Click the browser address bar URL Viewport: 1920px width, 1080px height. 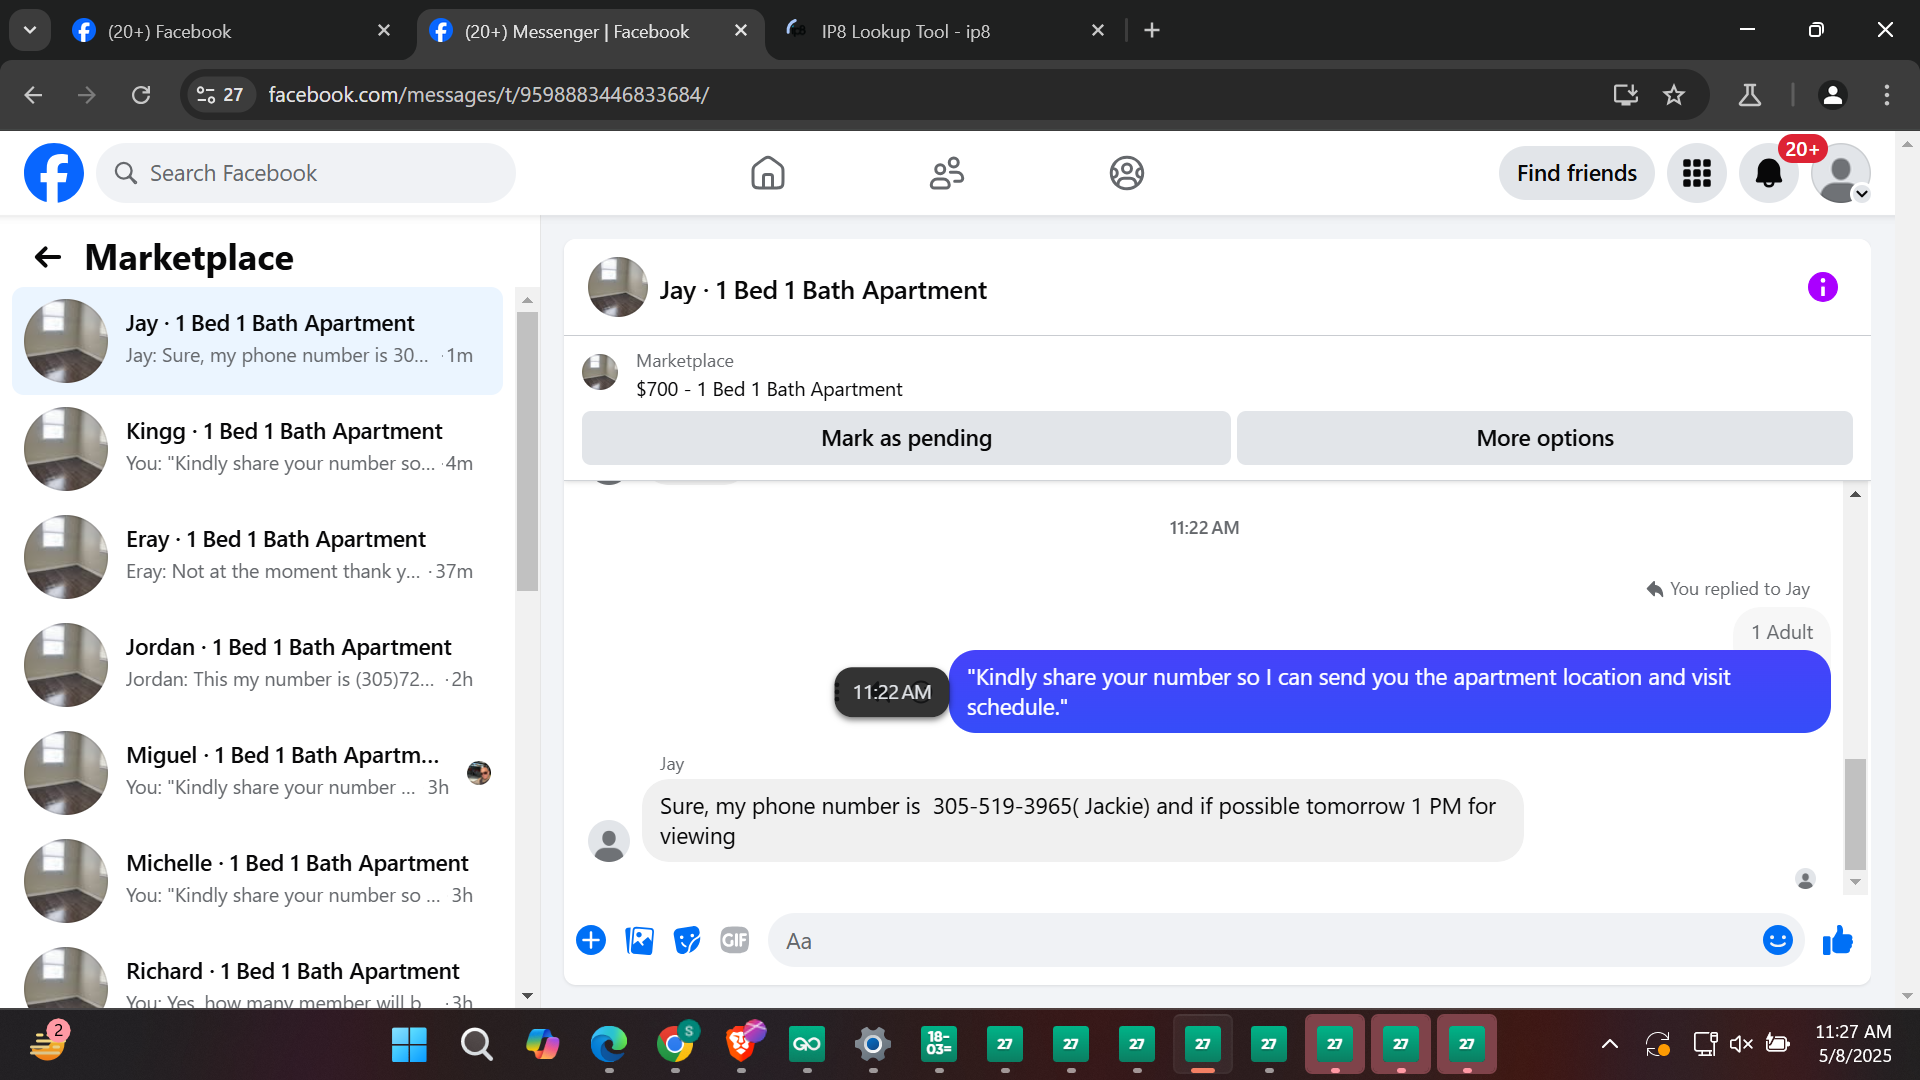tap(489, 95)
